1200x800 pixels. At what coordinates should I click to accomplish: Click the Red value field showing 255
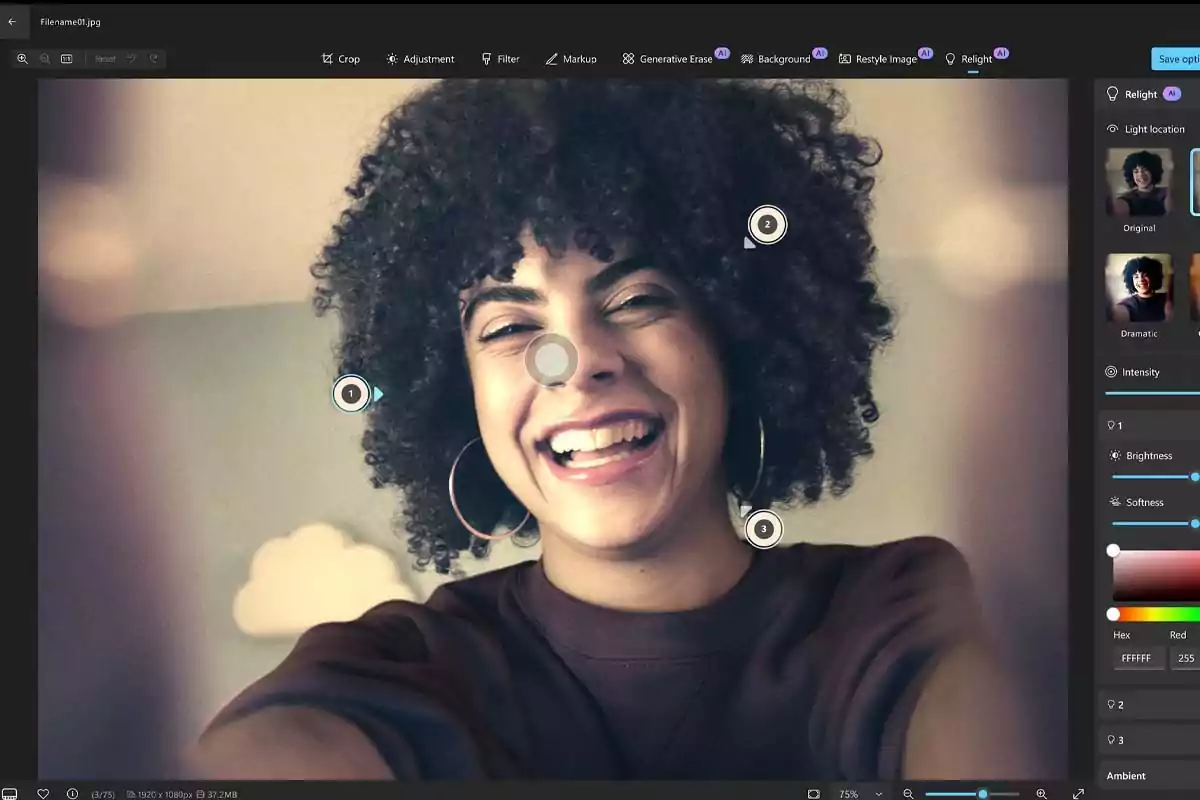(x=1186, y=658)
